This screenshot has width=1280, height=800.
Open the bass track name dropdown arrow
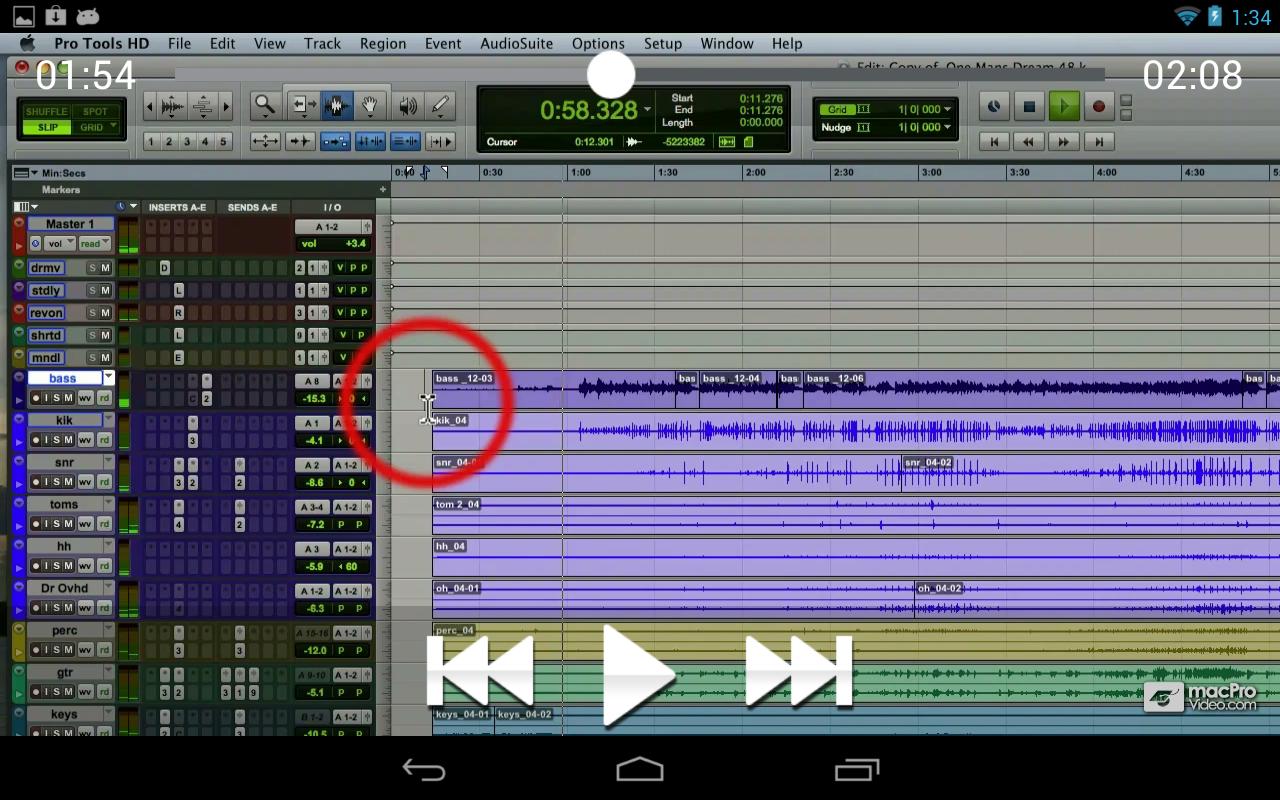108,378
